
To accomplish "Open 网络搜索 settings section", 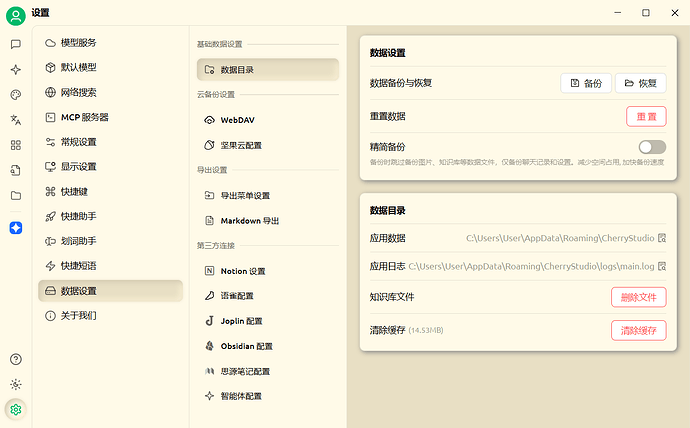I will coord(110,92).
